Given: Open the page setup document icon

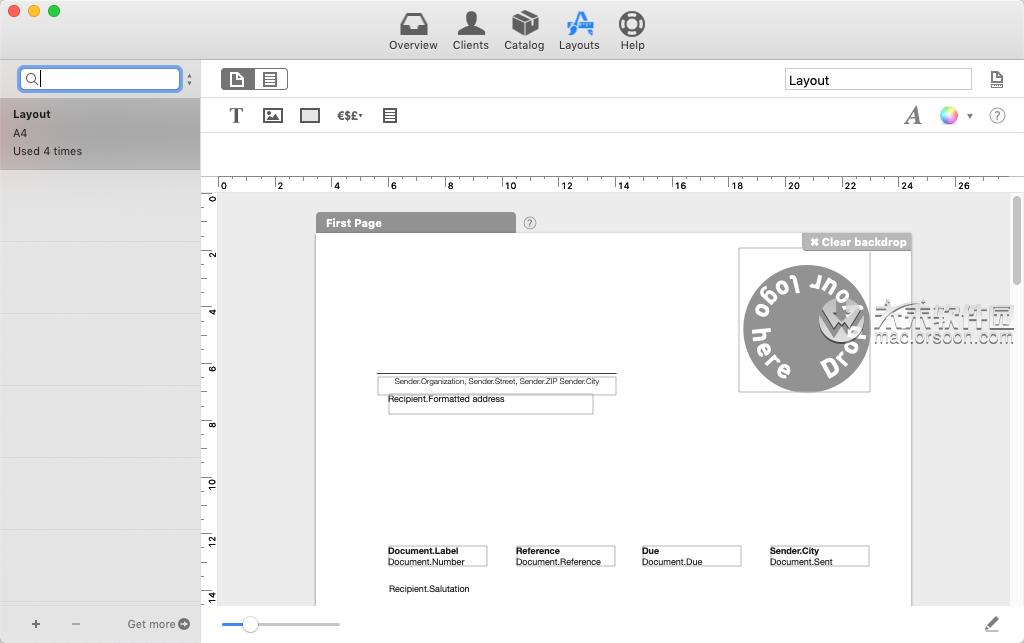Looking at the screenshot, I should click(996, 80).
